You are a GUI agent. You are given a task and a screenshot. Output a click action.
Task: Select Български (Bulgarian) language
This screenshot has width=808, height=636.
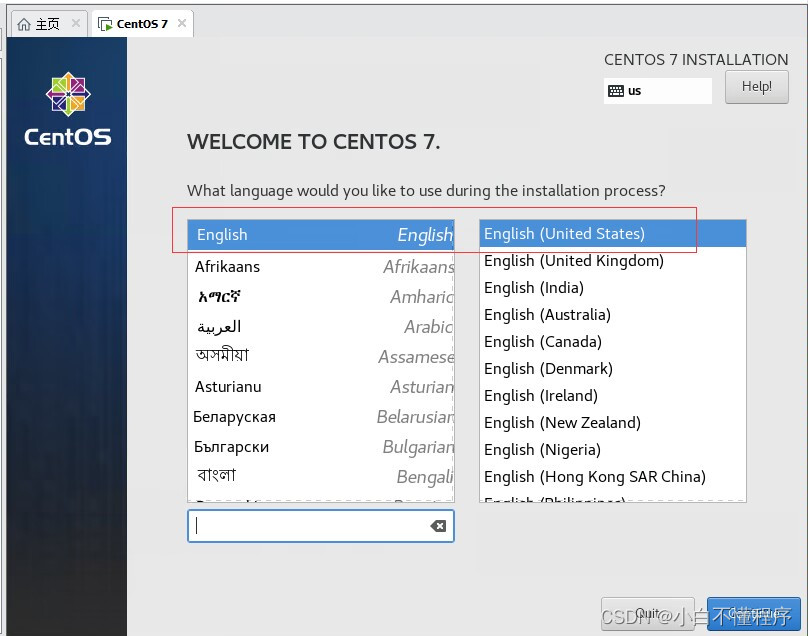[x=321, y=446]
